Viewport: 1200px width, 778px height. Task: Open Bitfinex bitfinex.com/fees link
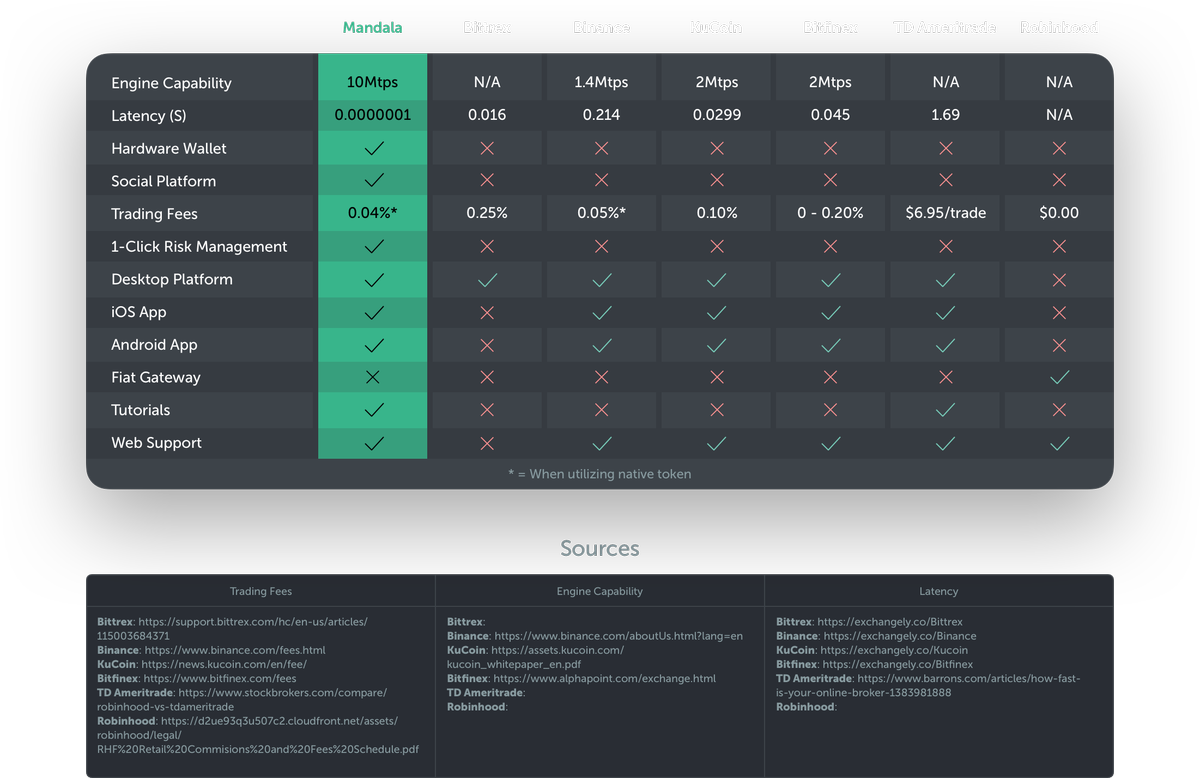220,678
